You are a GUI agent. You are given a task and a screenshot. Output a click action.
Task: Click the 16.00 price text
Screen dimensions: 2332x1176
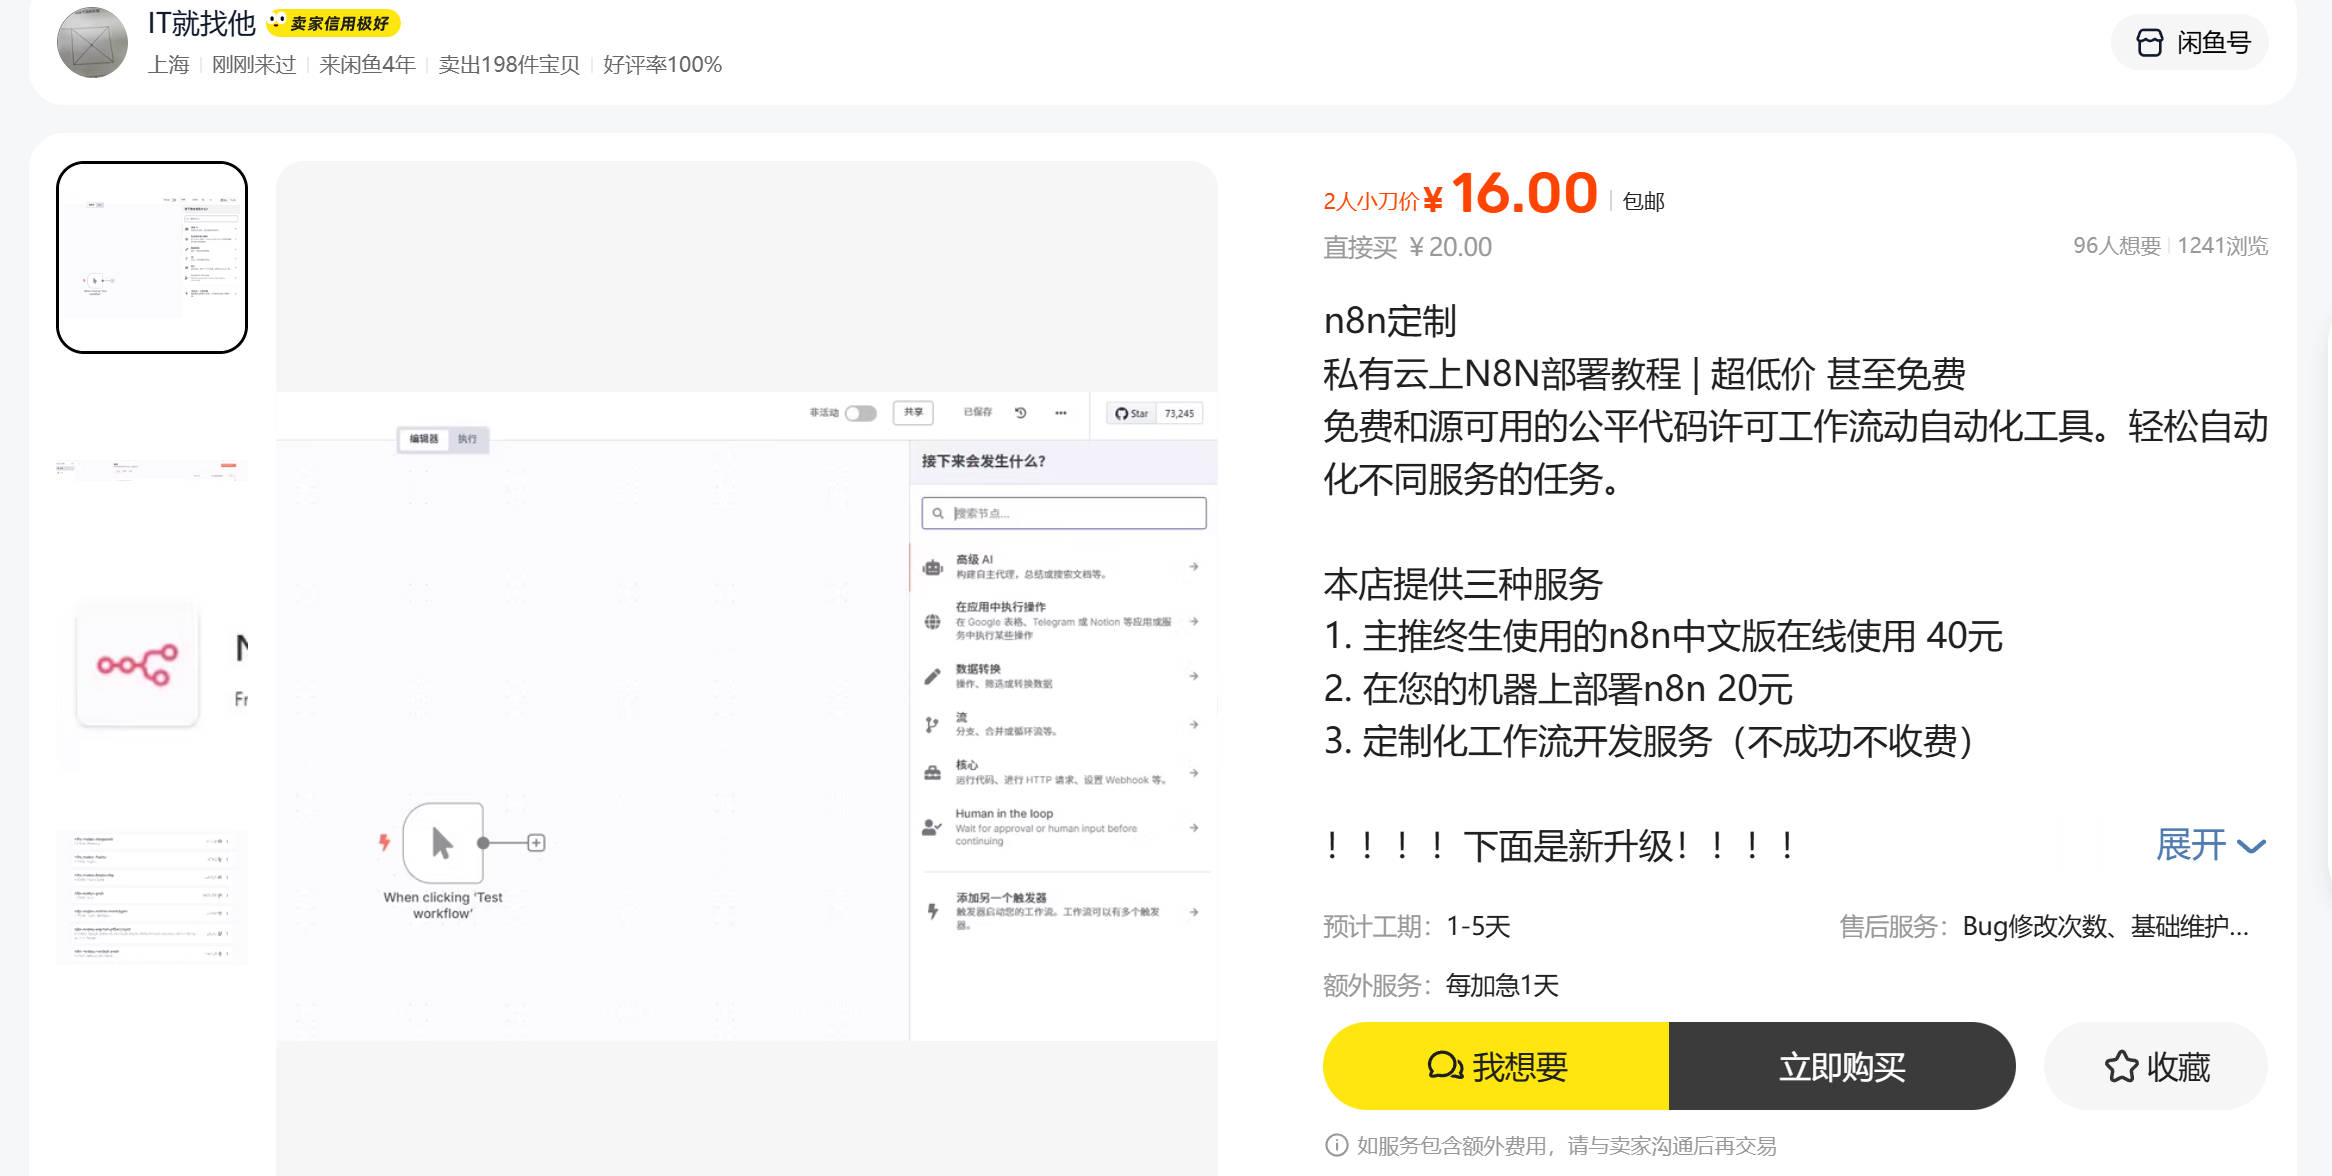(x=1524, y=193)
